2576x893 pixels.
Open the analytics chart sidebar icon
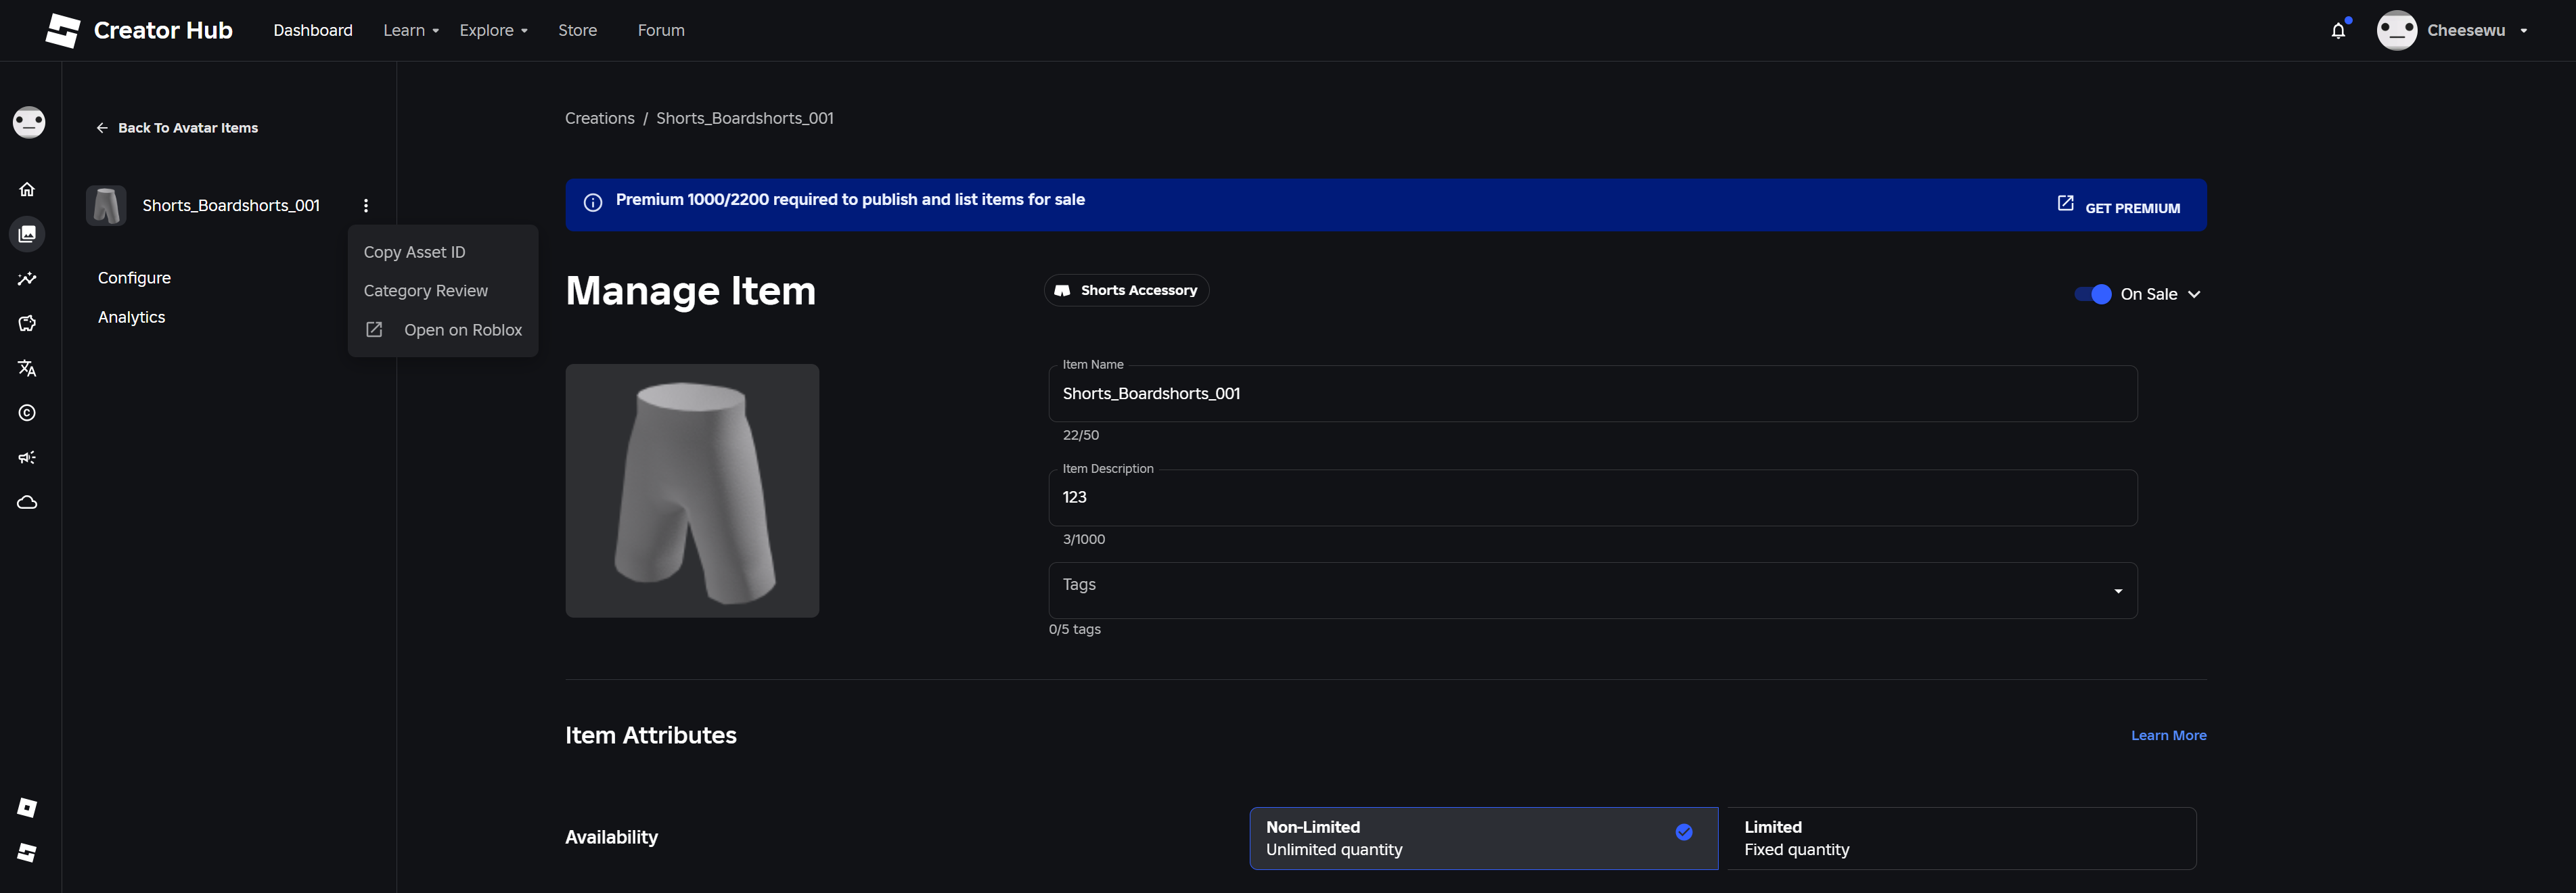click(27, 279)
